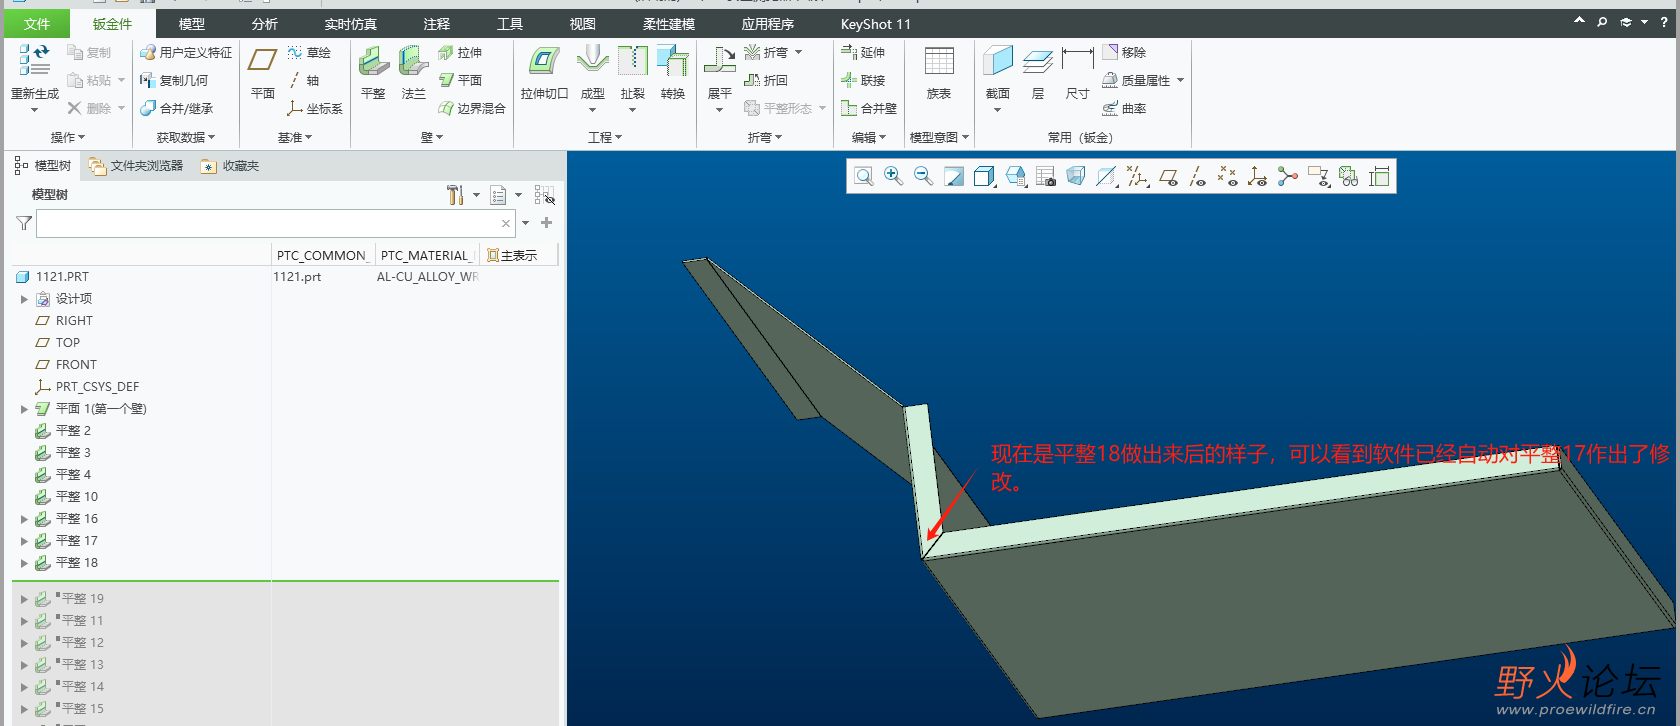Click the Curvature (曲率) analysis tool

tap(1124, 108)
